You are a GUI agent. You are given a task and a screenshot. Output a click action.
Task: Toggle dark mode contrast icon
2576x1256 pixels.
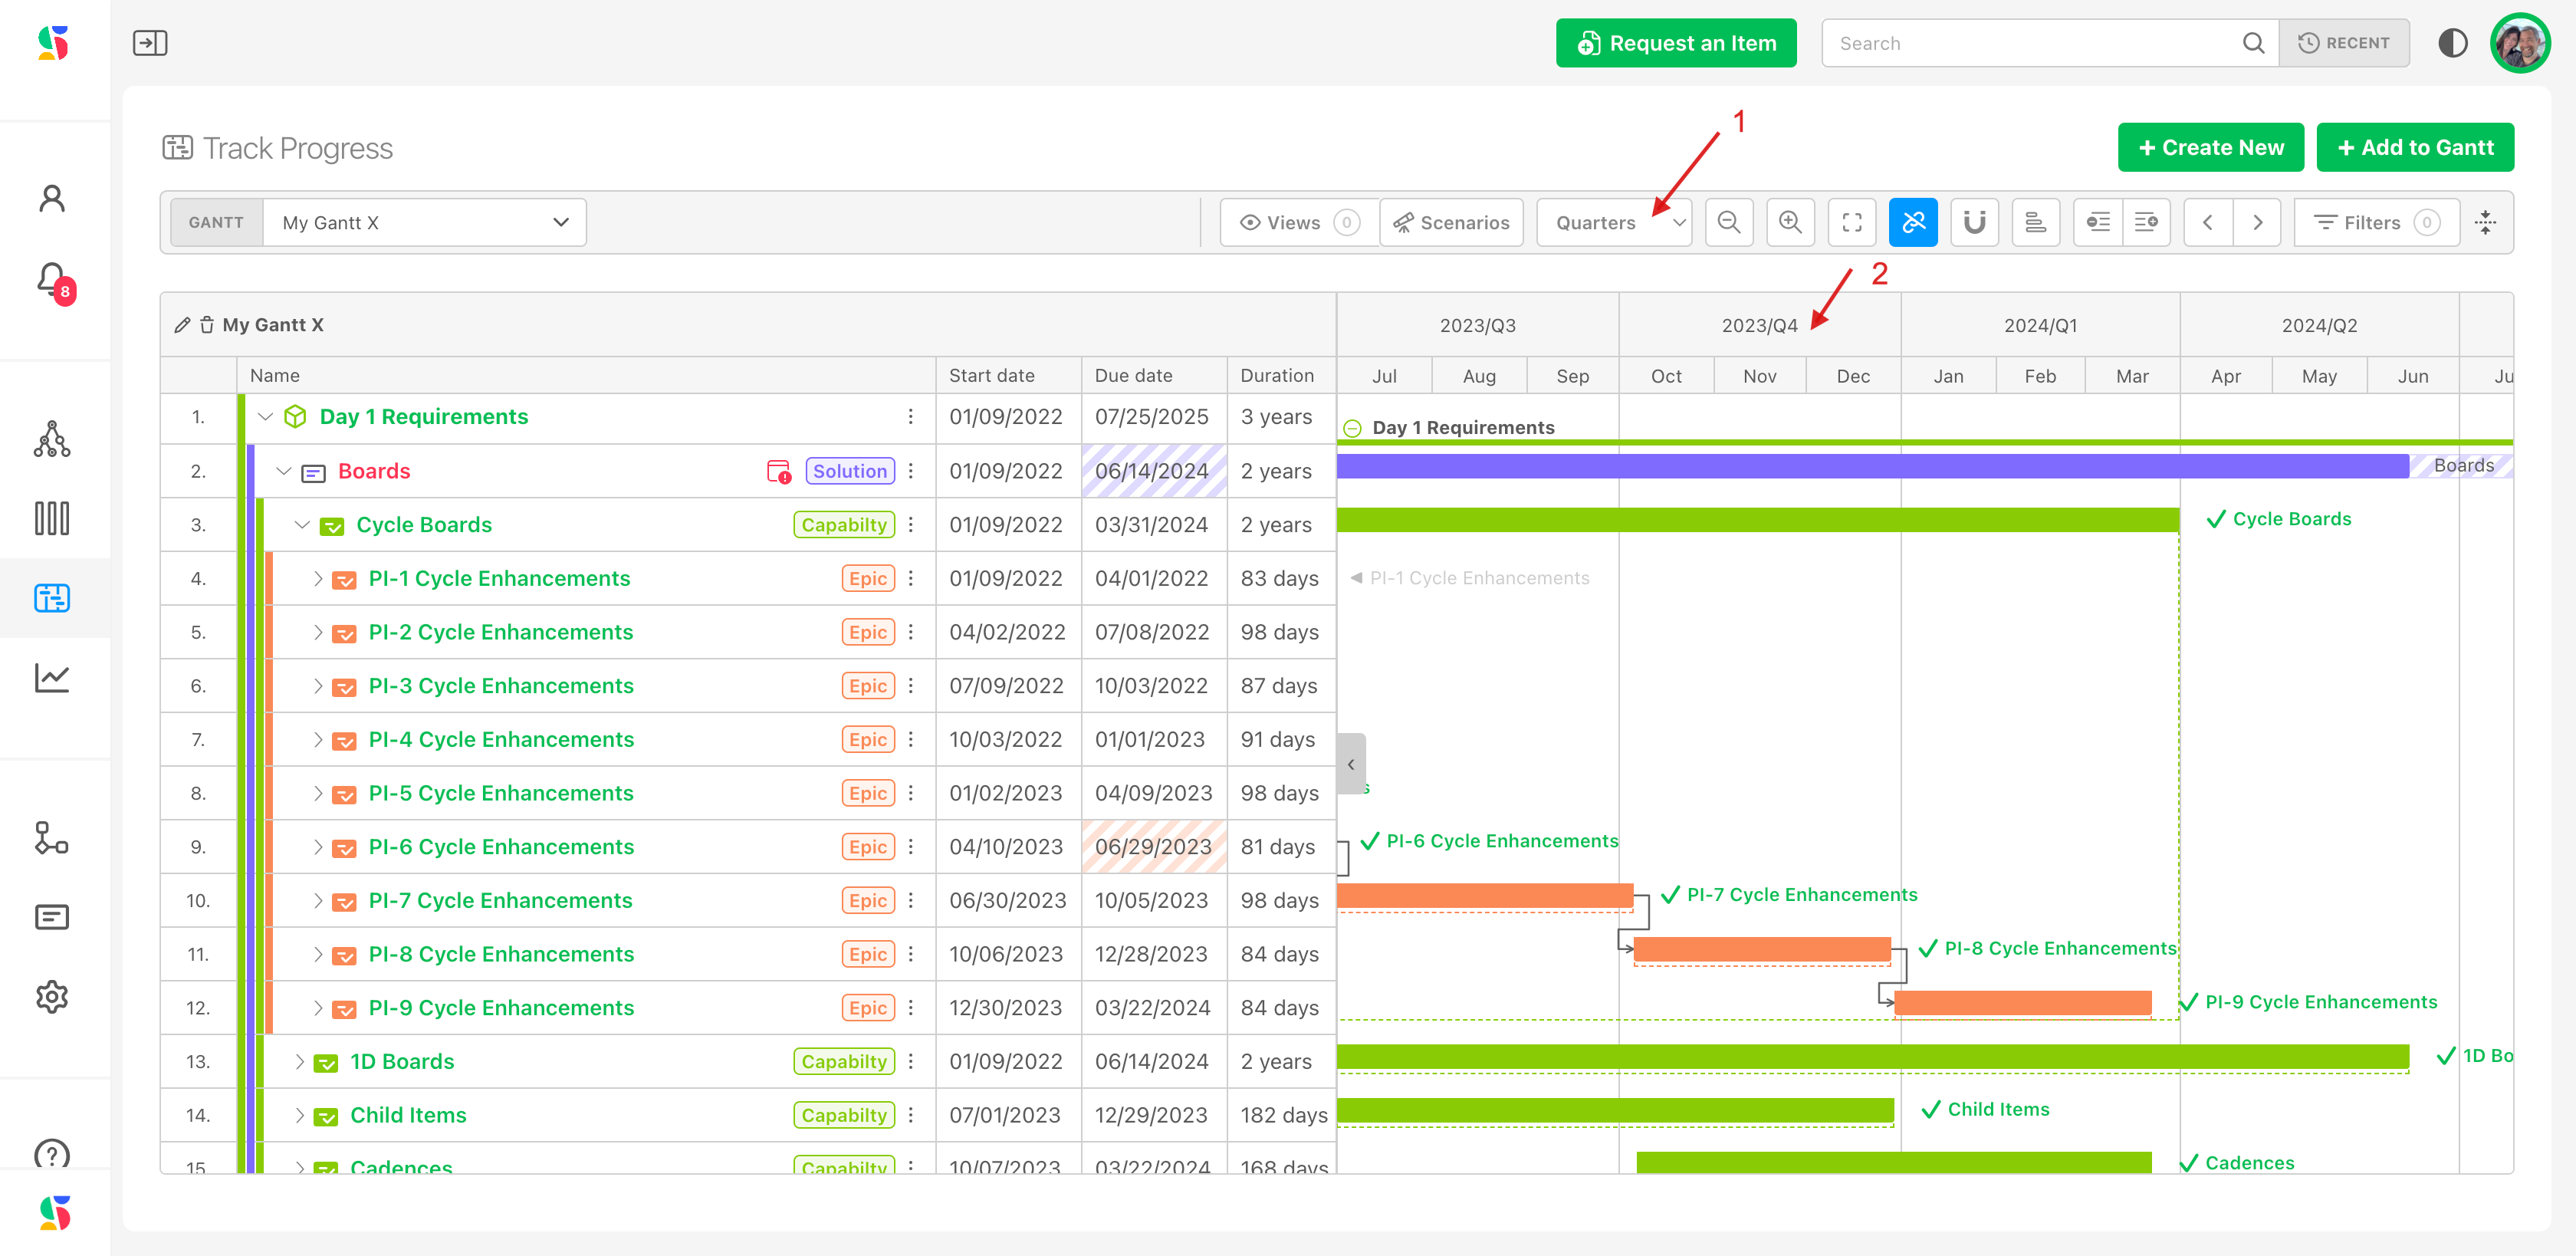[2452, 43]
